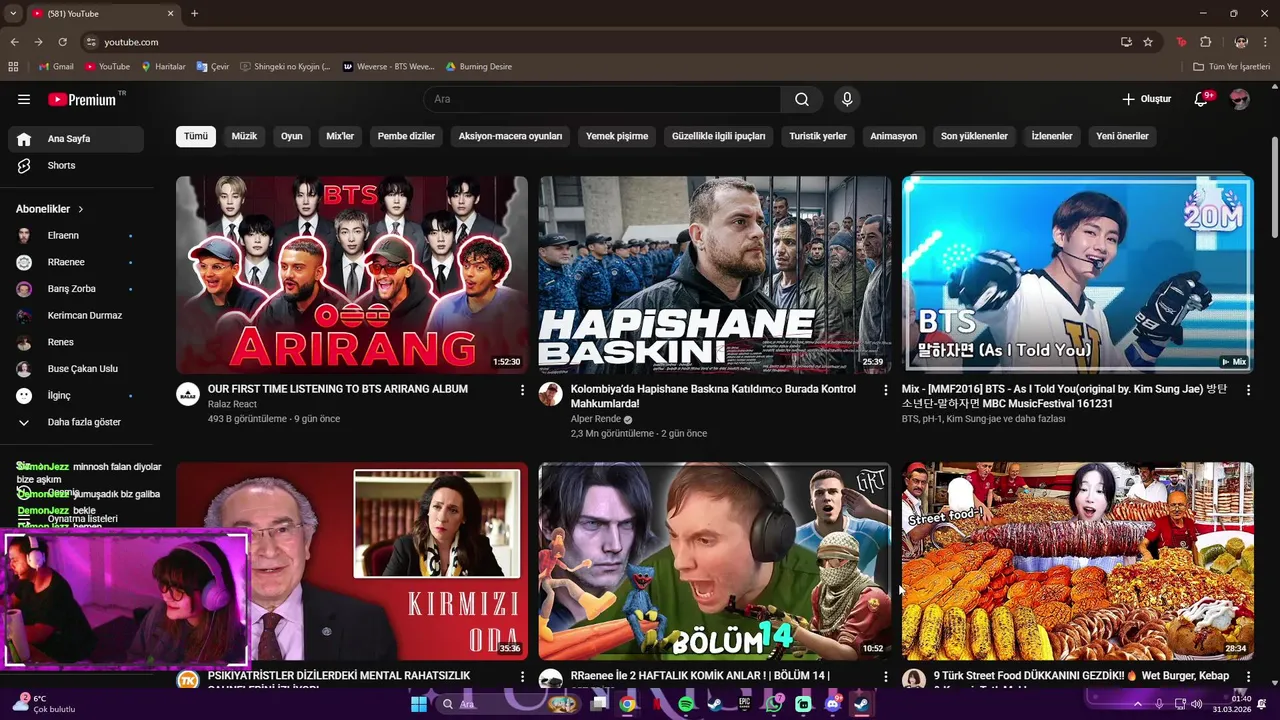
Task: Play the Hapishane Baskını video thumbnail
Action: [714, 275]
